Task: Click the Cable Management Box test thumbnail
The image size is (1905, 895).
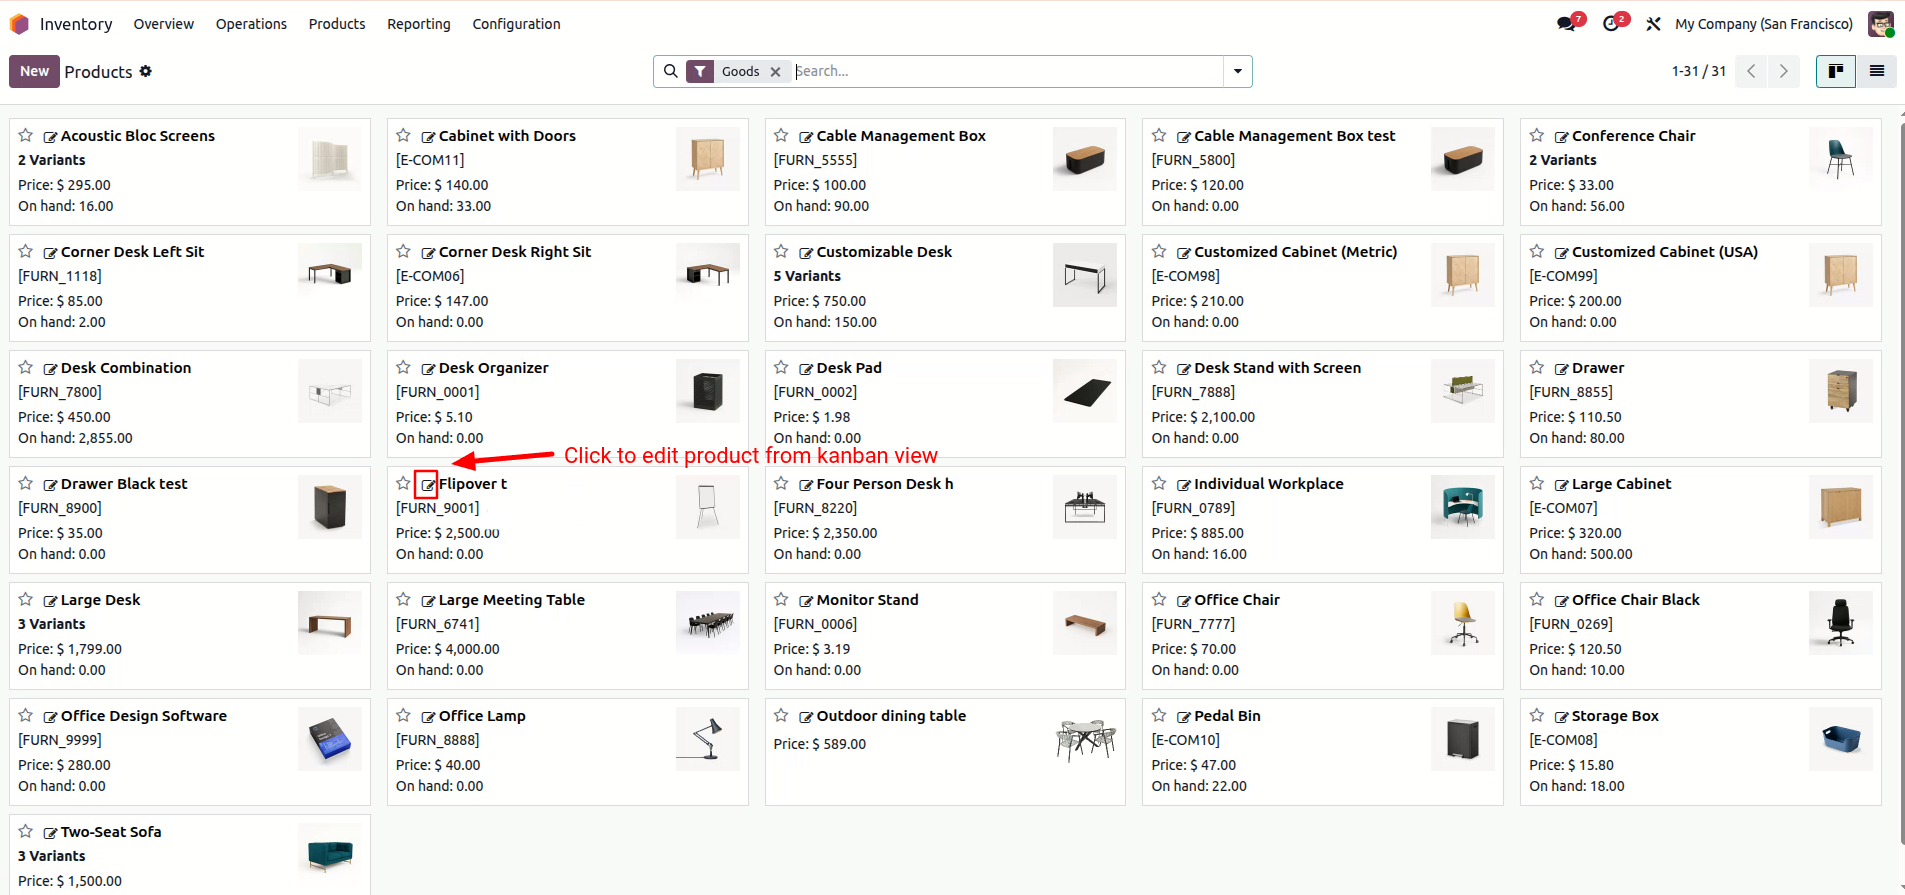Action: (x=1462, y=159)
